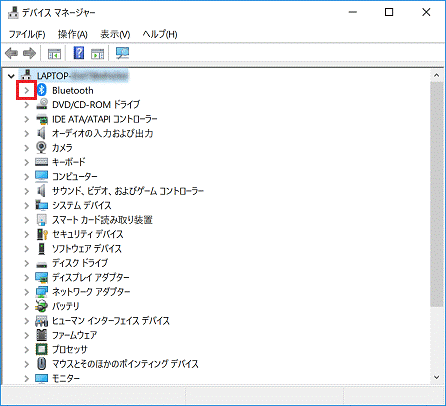Click the スマート カード読み取り装置 icon
Viewport: 446px width, 406px height.
(x=41, y=219)
